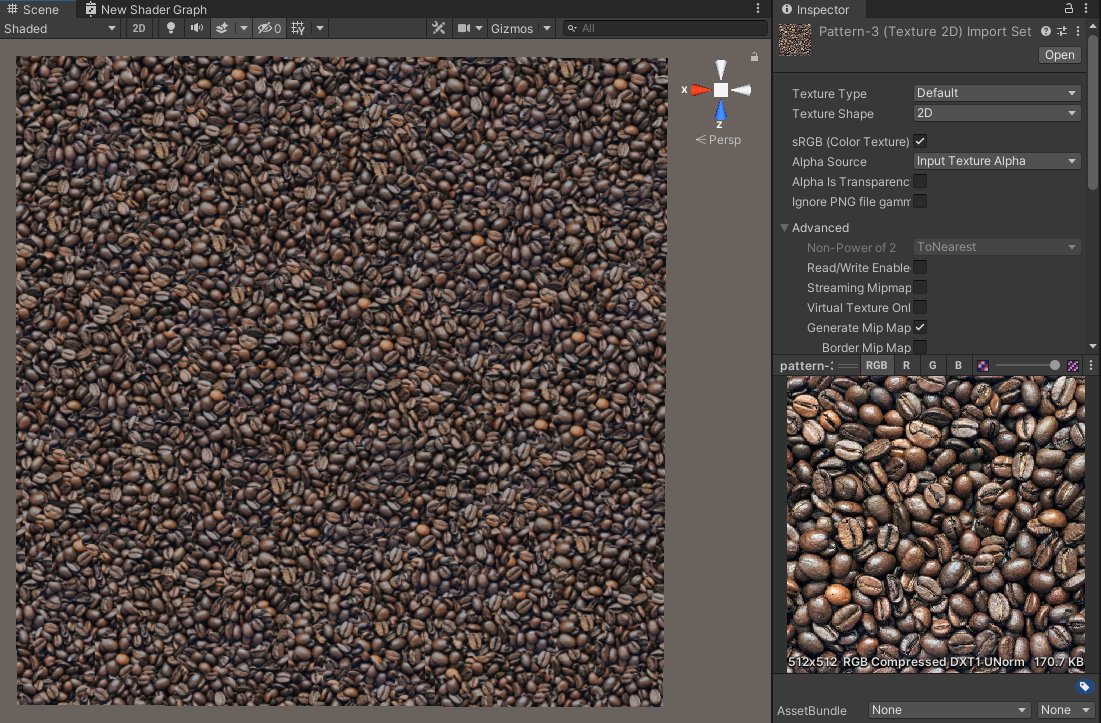Viewport: 1101px width, 723px height.
Task: Disable the Generate Mip Maps checkbox
Action: (x=920, y=327)
